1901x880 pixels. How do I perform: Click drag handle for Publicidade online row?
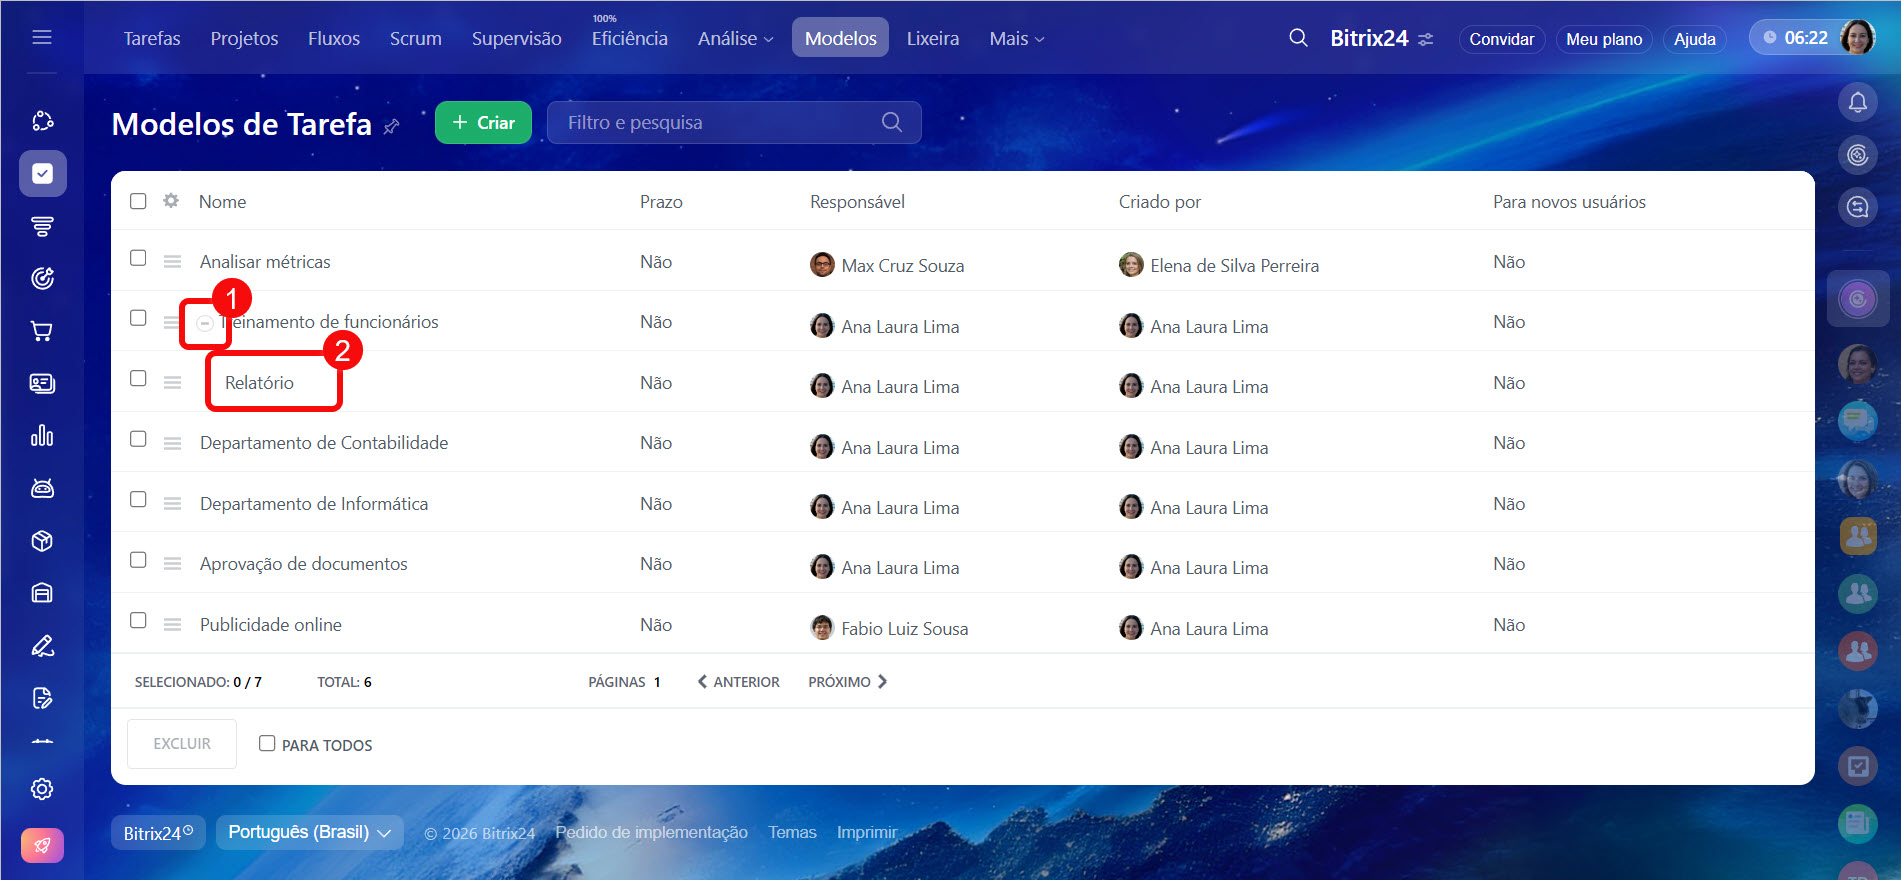[x=172, y=625]
